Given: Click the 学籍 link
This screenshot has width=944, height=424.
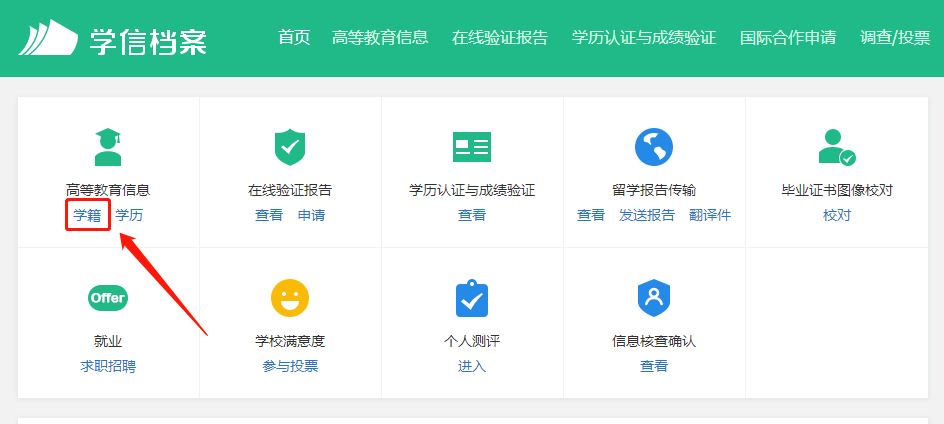Looking at the screenshot, I should (87, 216).
